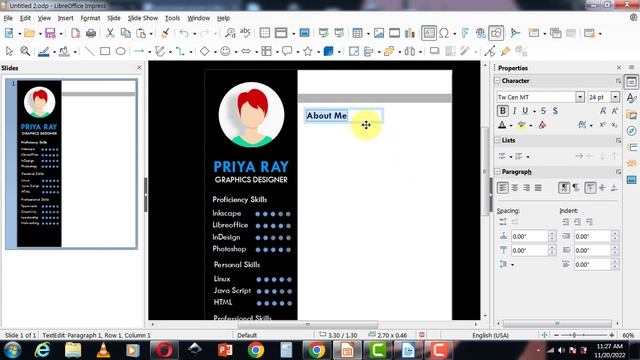Insert special character omega icon
The image size is (640, 360).
(x=444, y=33)
